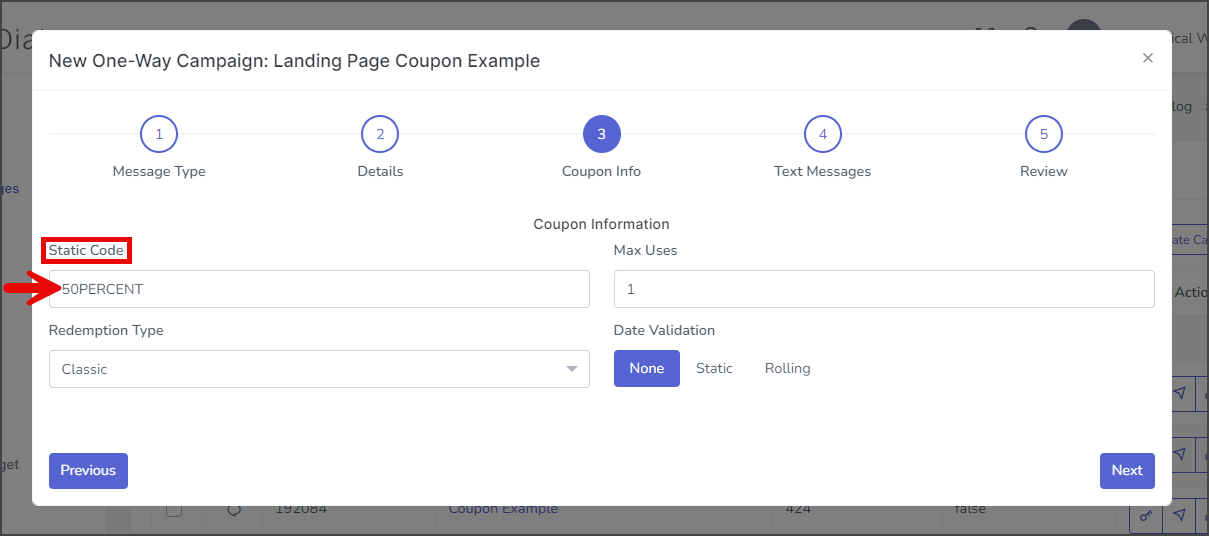Select Static date validation option
This screenshot has width=1209, height=536.
[714, 368]
